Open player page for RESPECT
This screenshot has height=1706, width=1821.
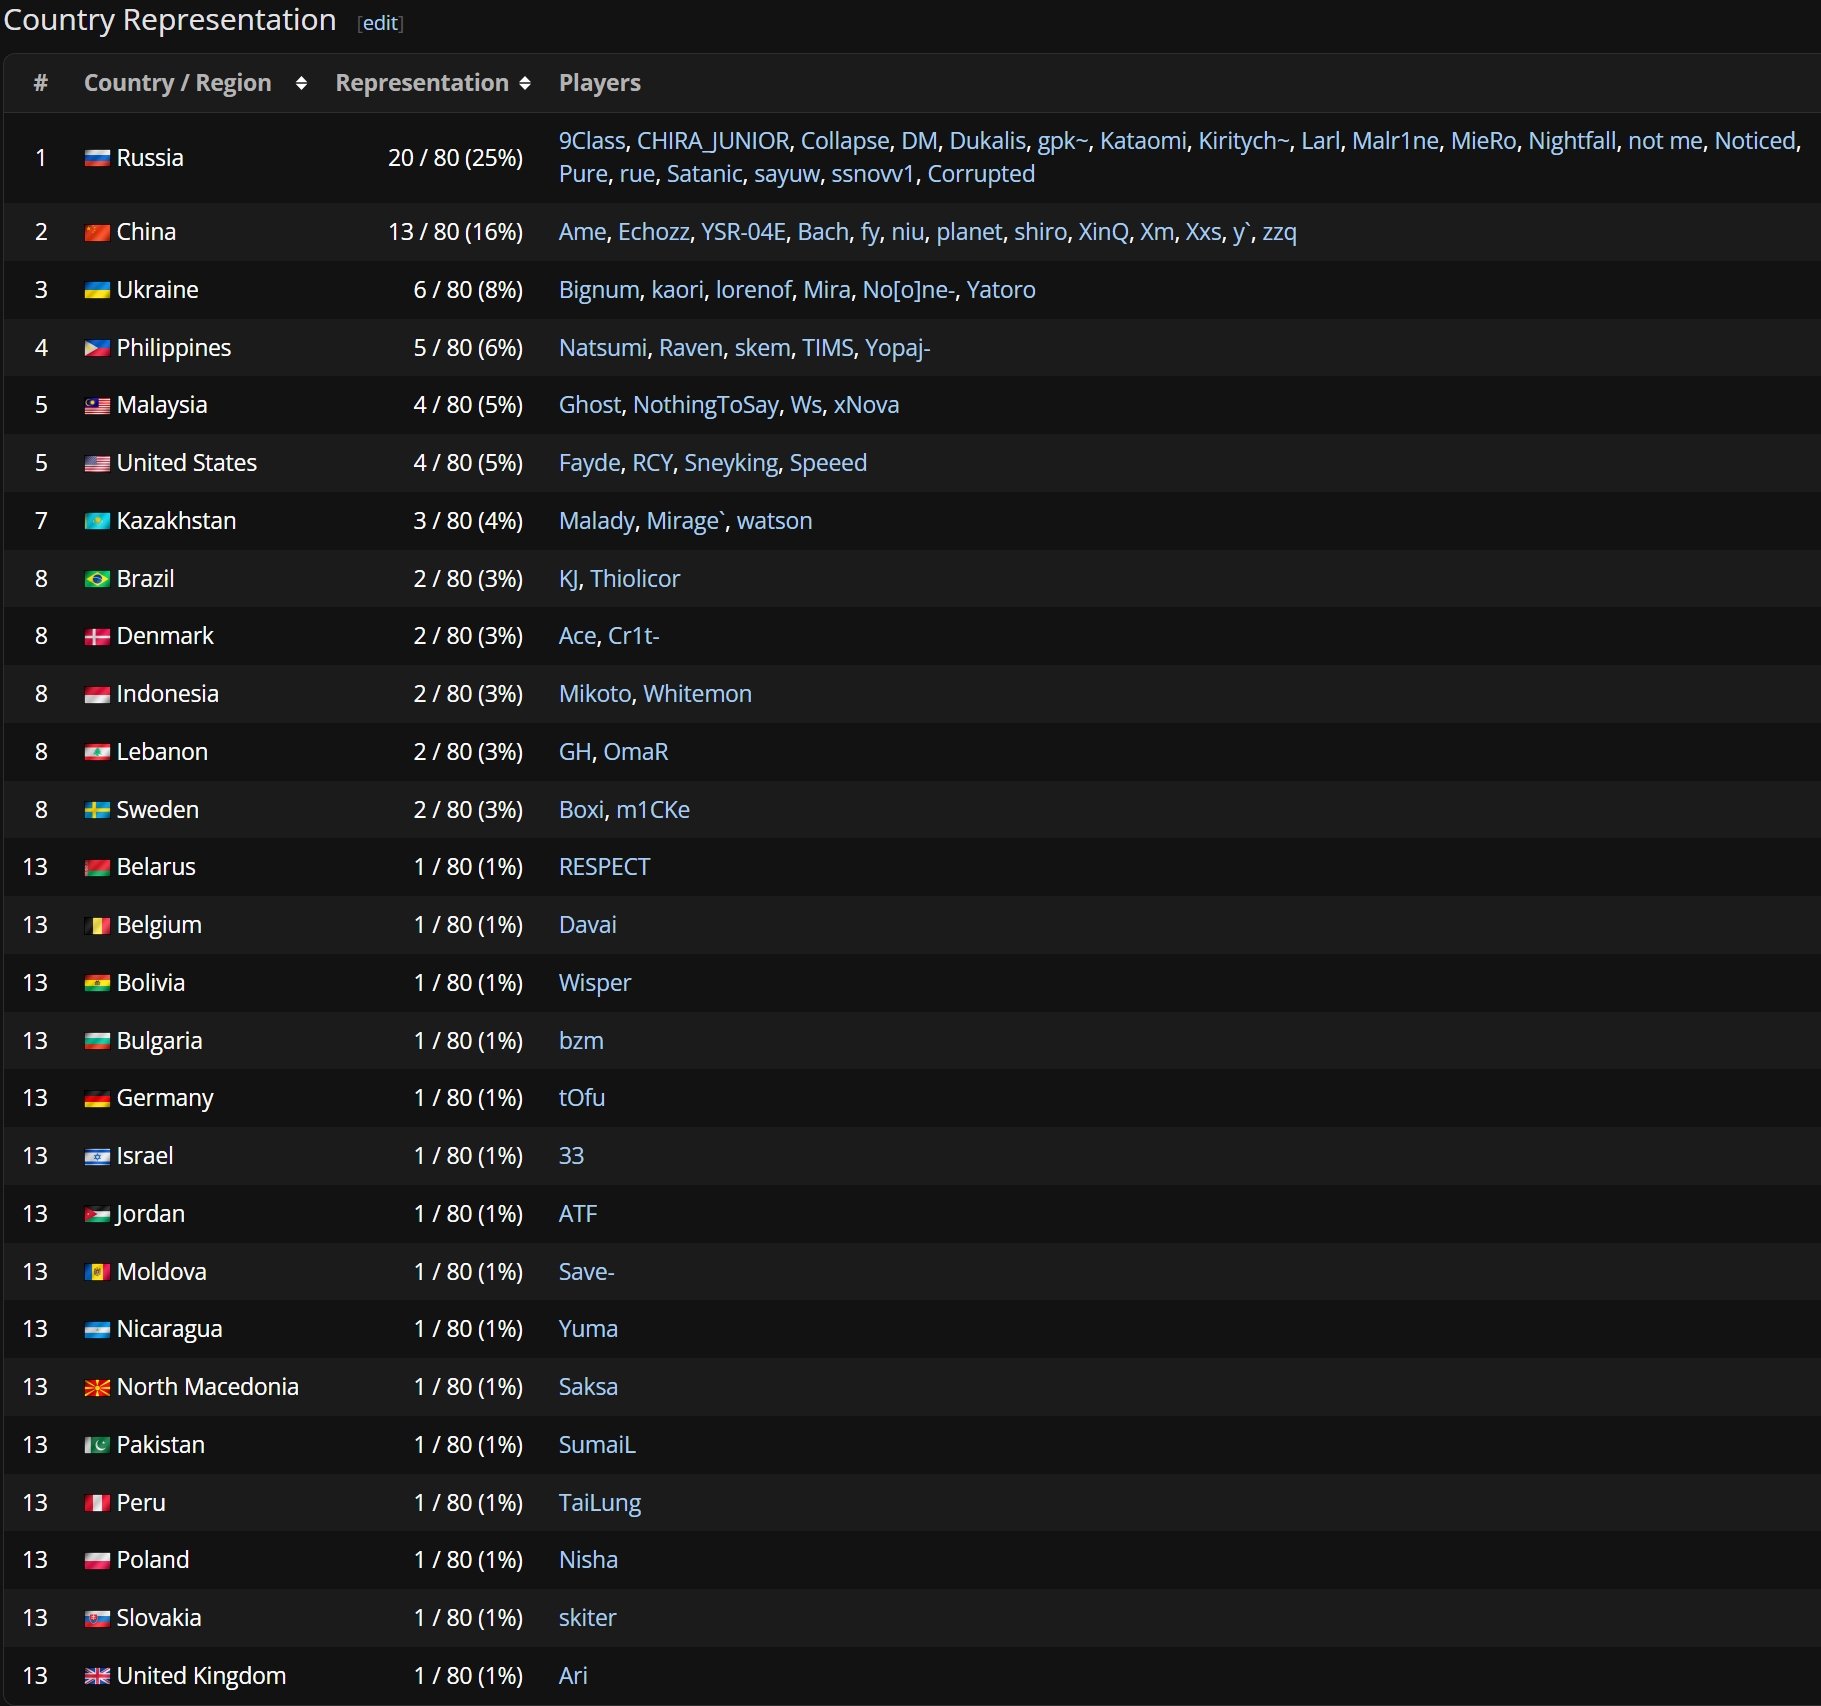pyautogui.click(x=604, y=867)
